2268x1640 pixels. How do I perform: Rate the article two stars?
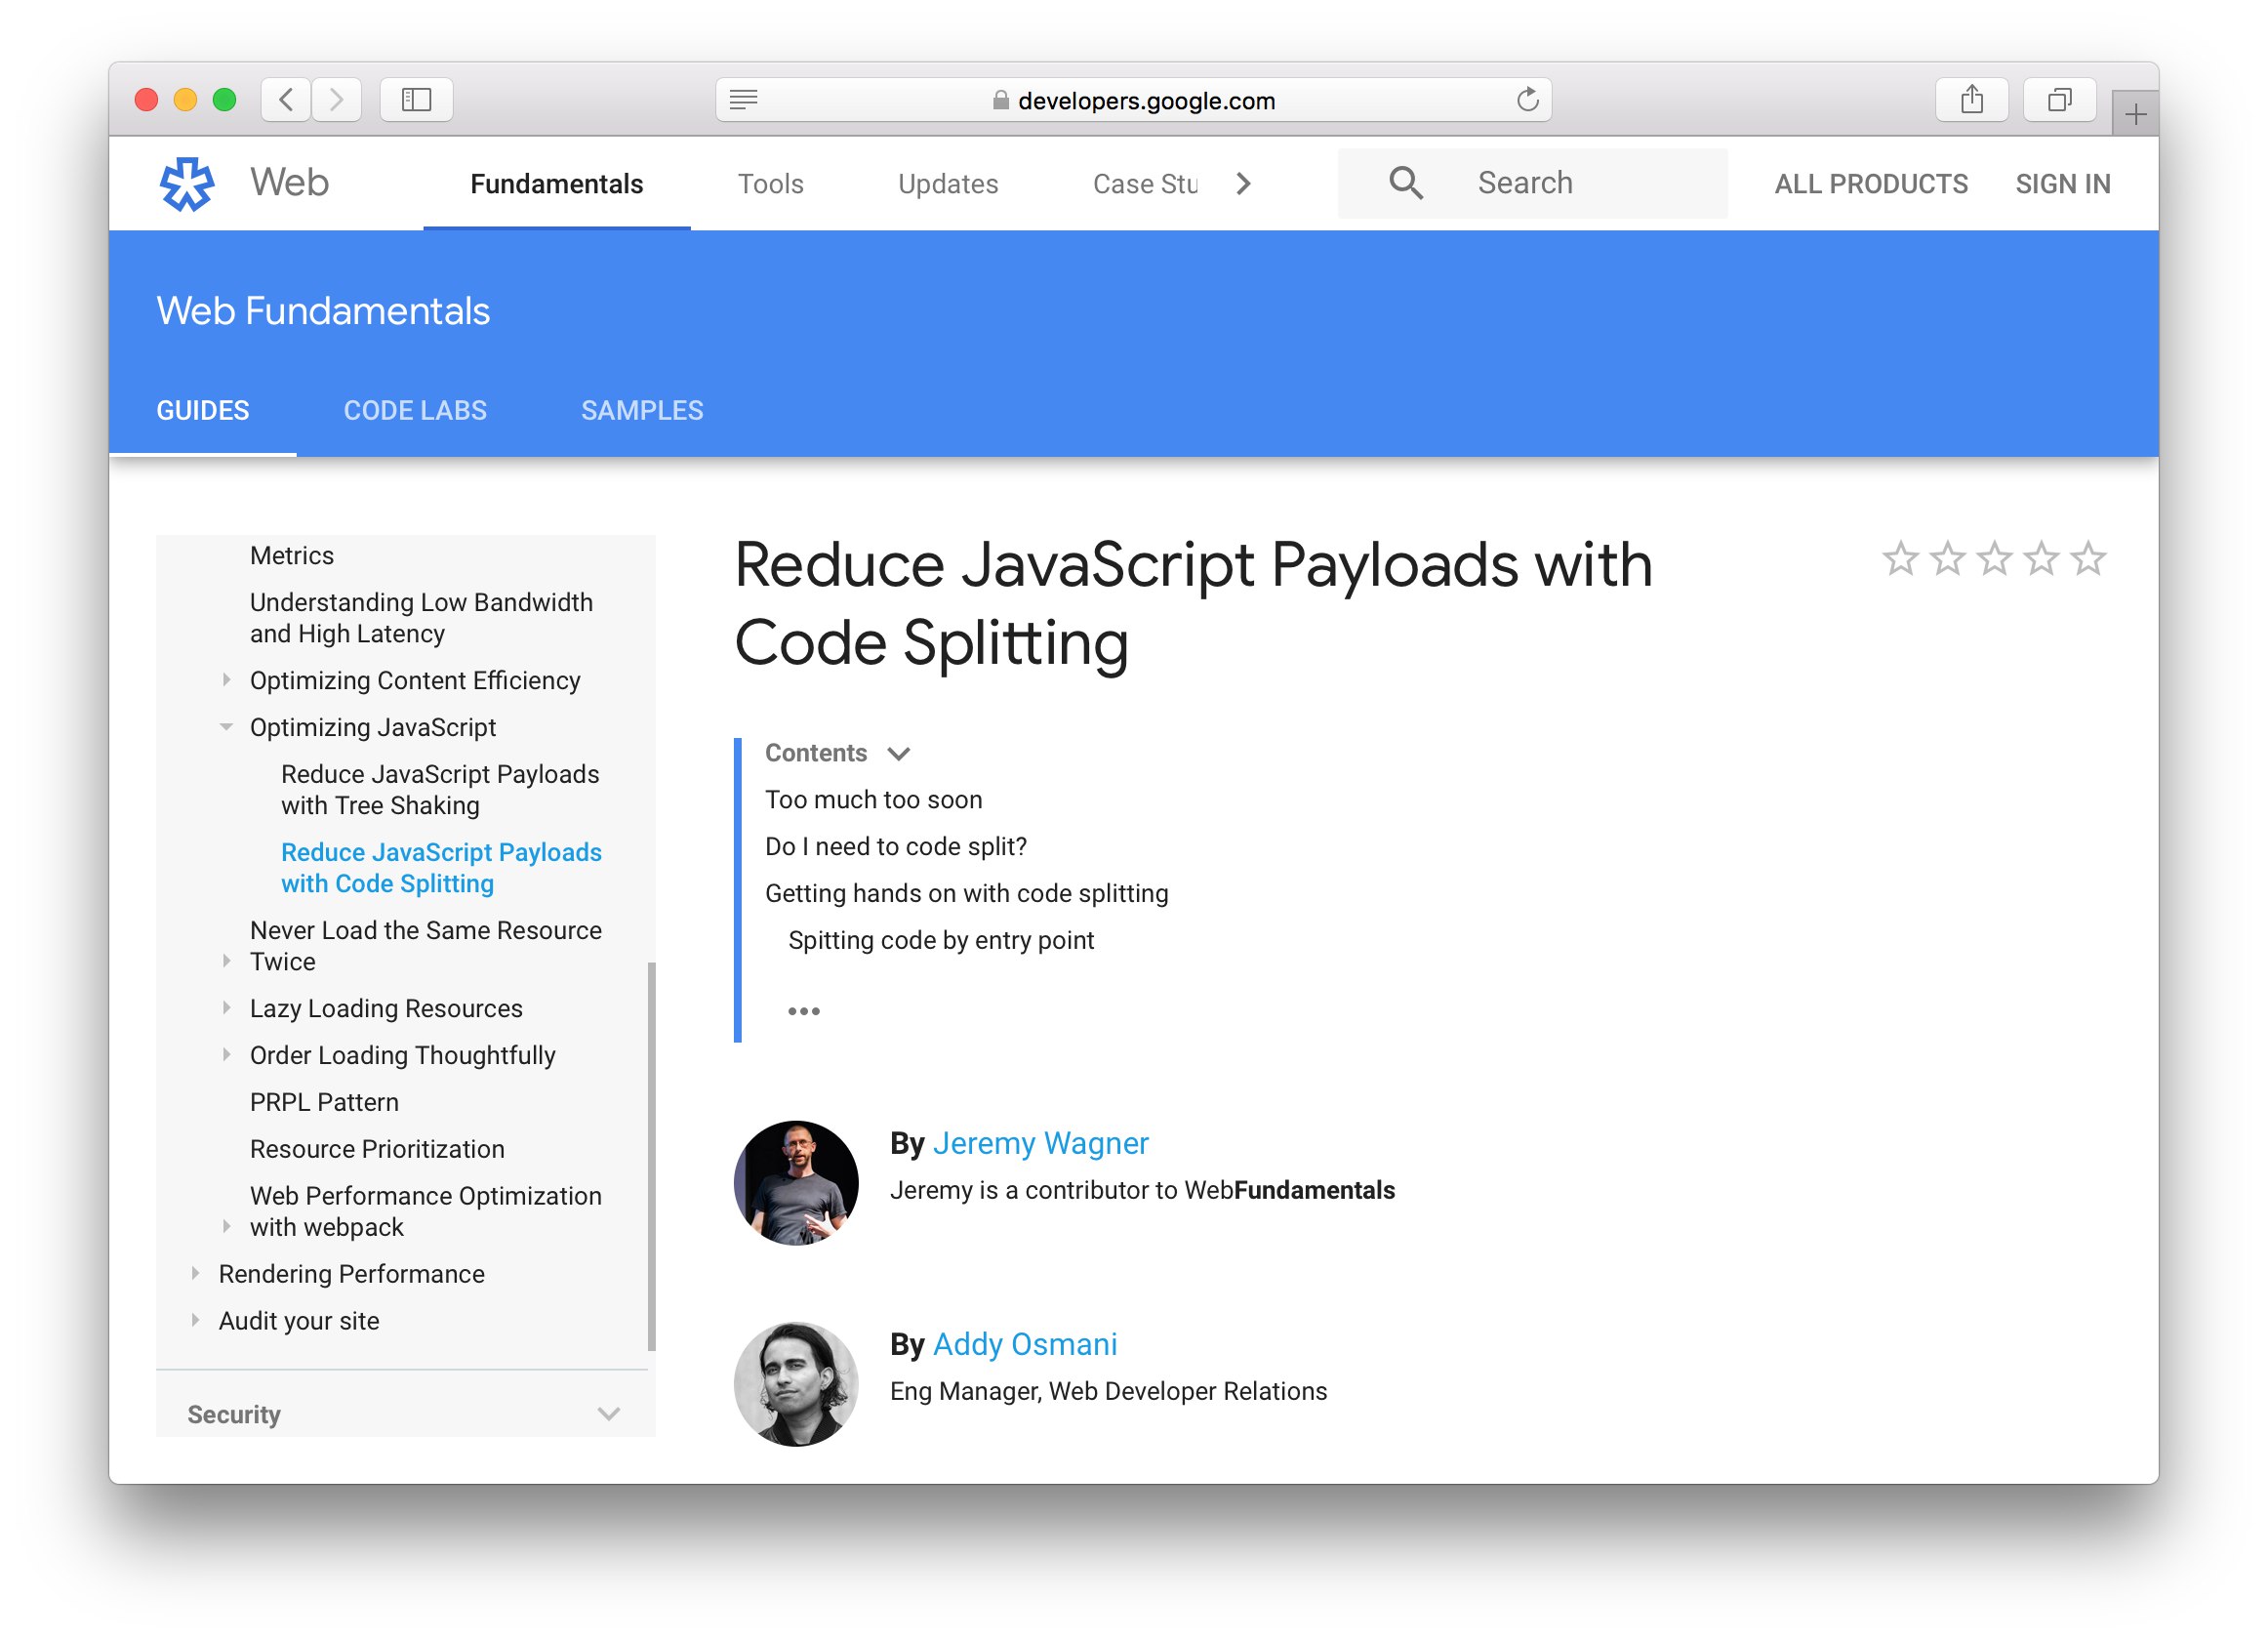[1947, 559]
